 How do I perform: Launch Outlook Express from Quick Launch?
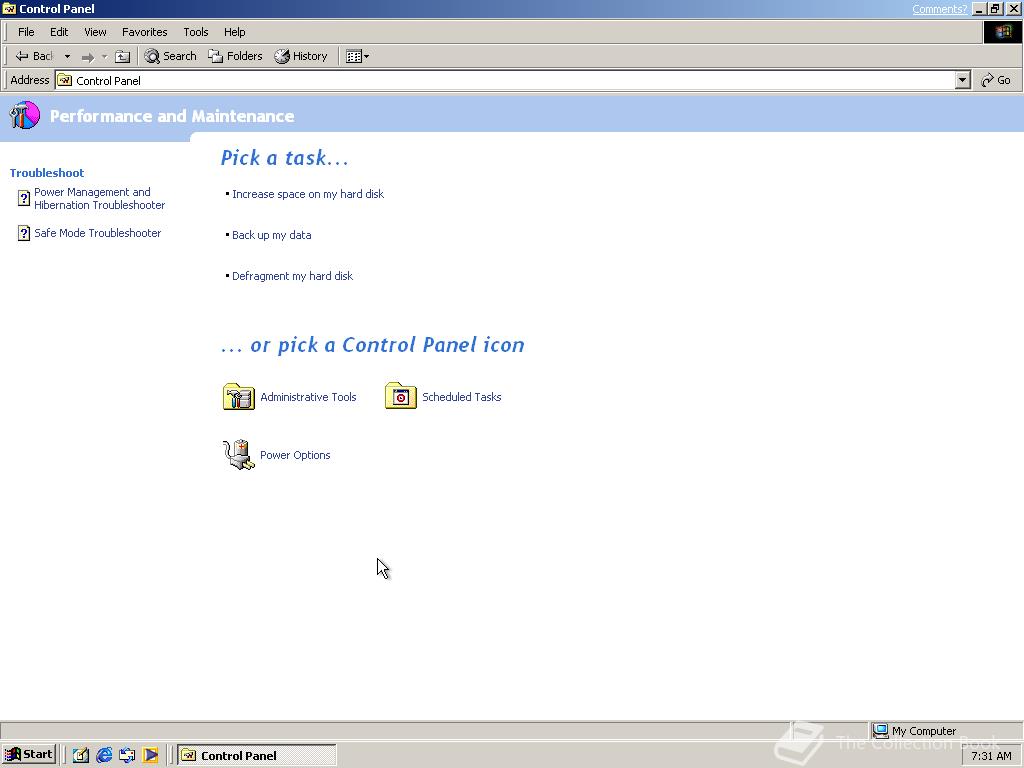[x=127, y=756]
